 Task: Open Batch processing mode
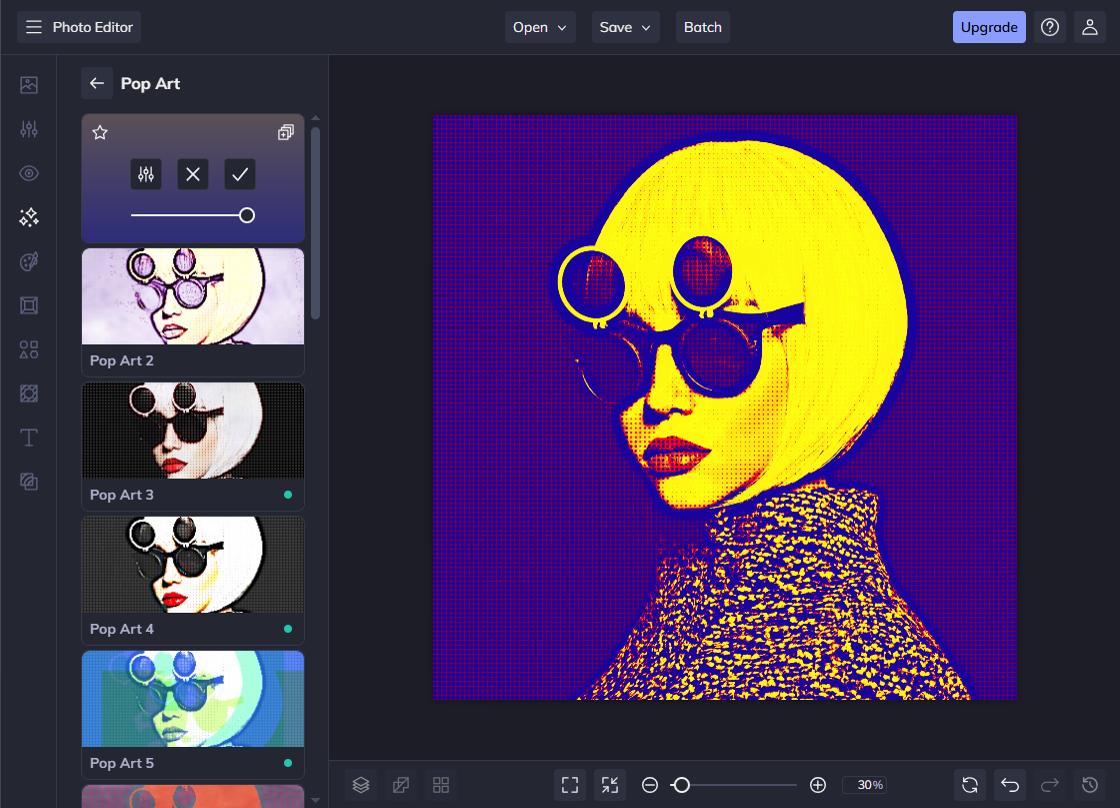[703, 27]
